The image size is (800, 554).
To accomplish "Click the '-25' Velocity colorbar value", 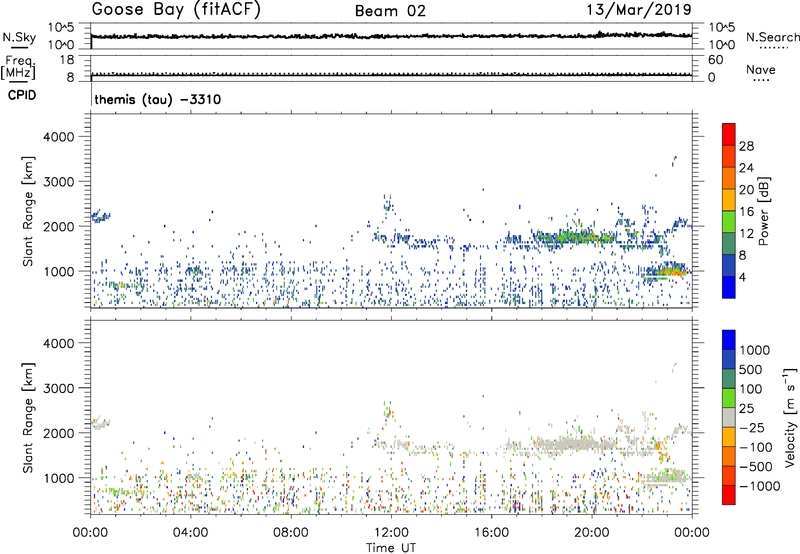I will point(751,428).
